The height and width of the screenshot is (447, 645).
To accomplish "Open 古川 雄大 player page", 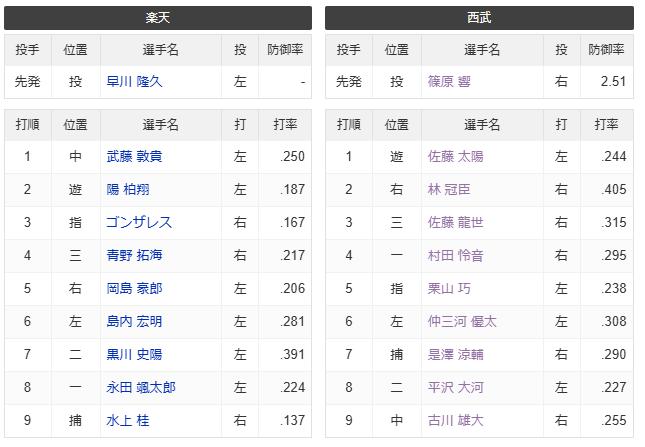I will (455, 420).
